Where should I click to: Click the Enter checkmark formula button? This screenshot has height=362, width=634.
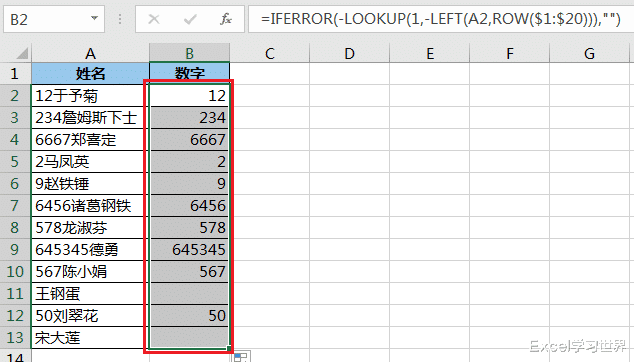click(x=190, y=19)
